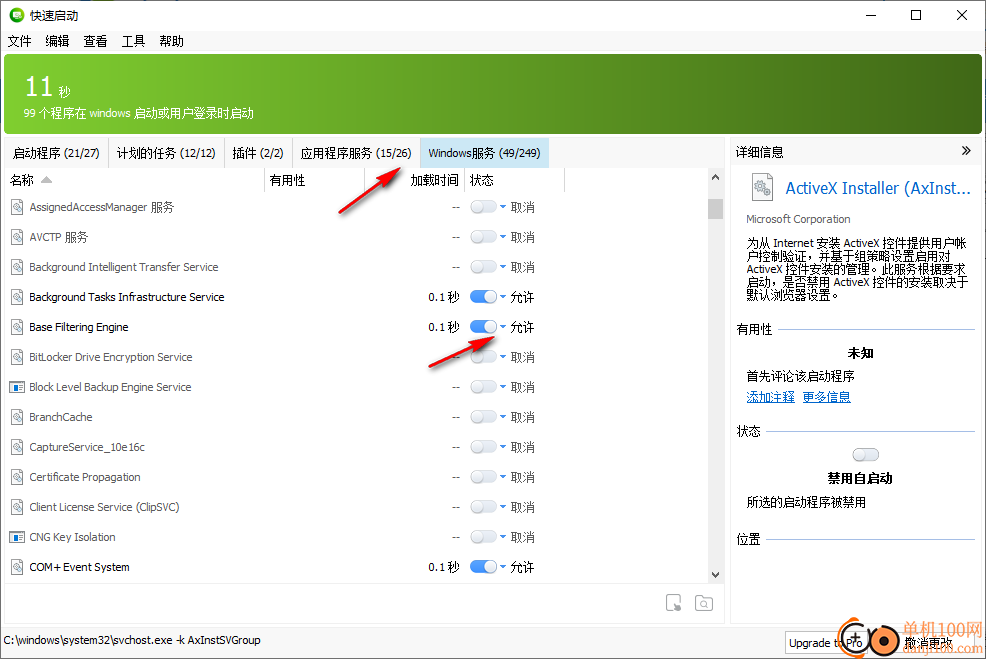This screenshot has width=986, height=659.
Task: Enable AssignedAccessManager service toggle
Action: pos(483,207)
